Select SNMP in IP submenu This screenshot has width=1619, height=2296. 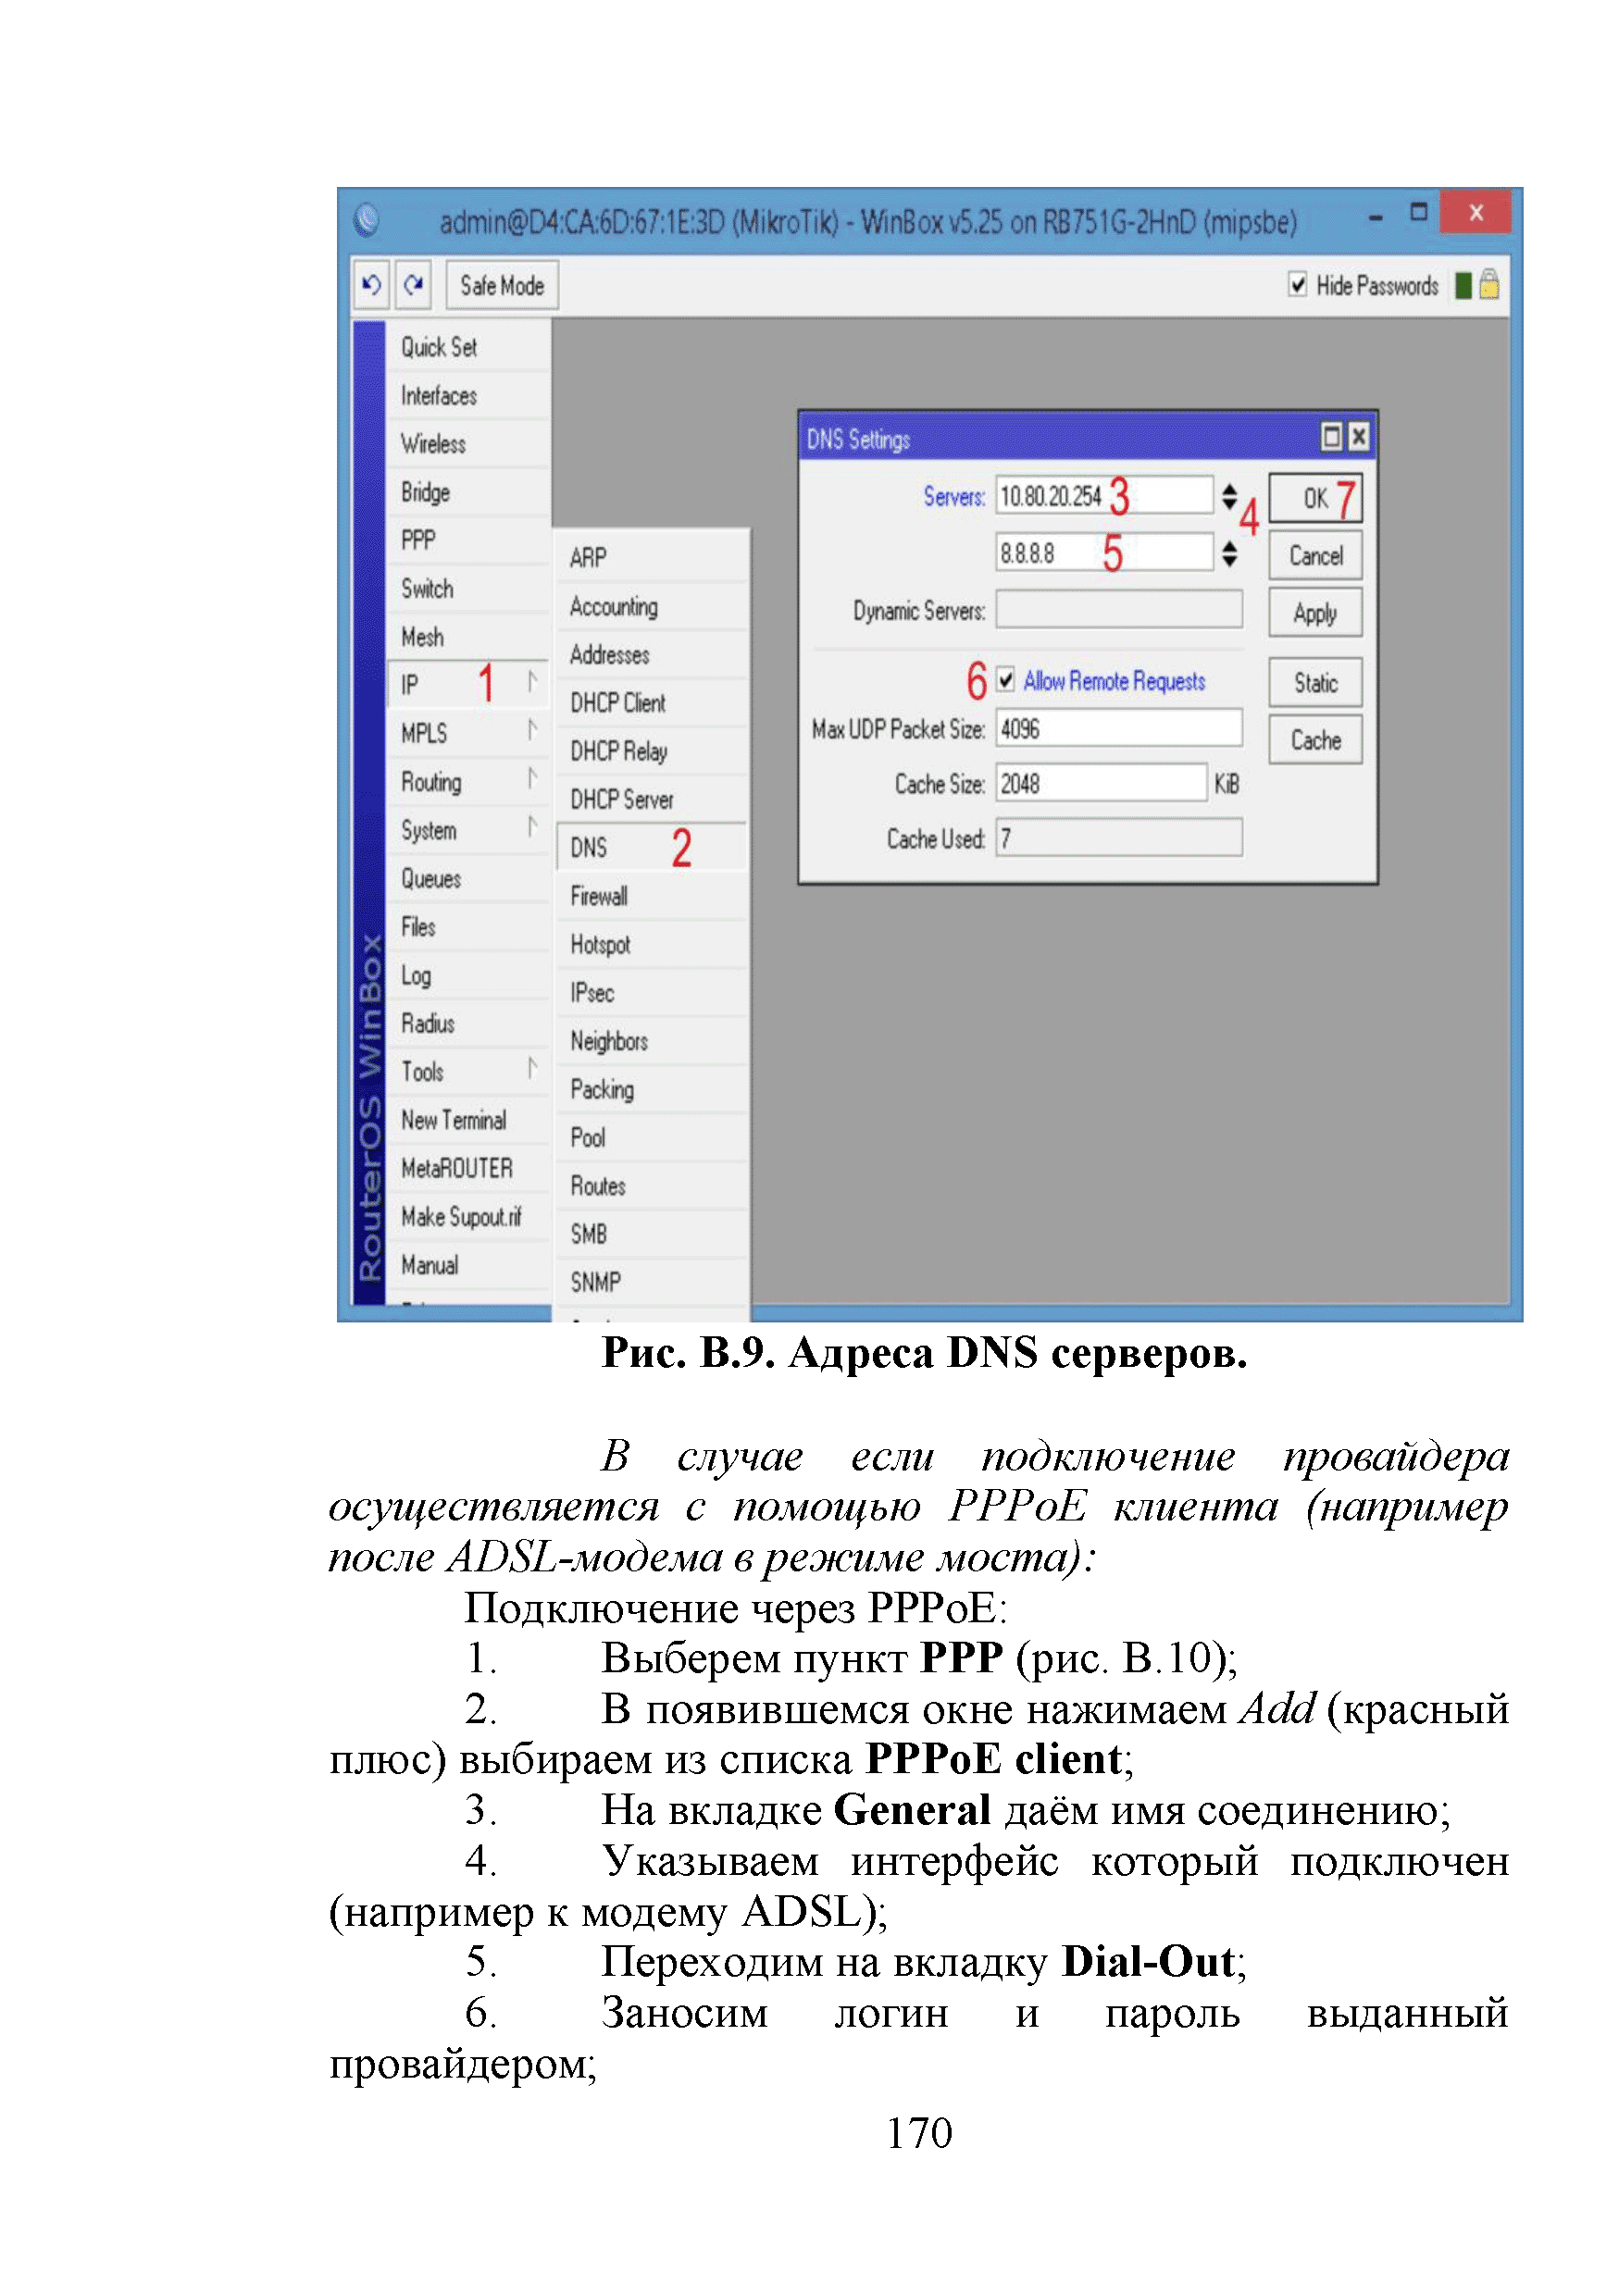[651, 1283]
